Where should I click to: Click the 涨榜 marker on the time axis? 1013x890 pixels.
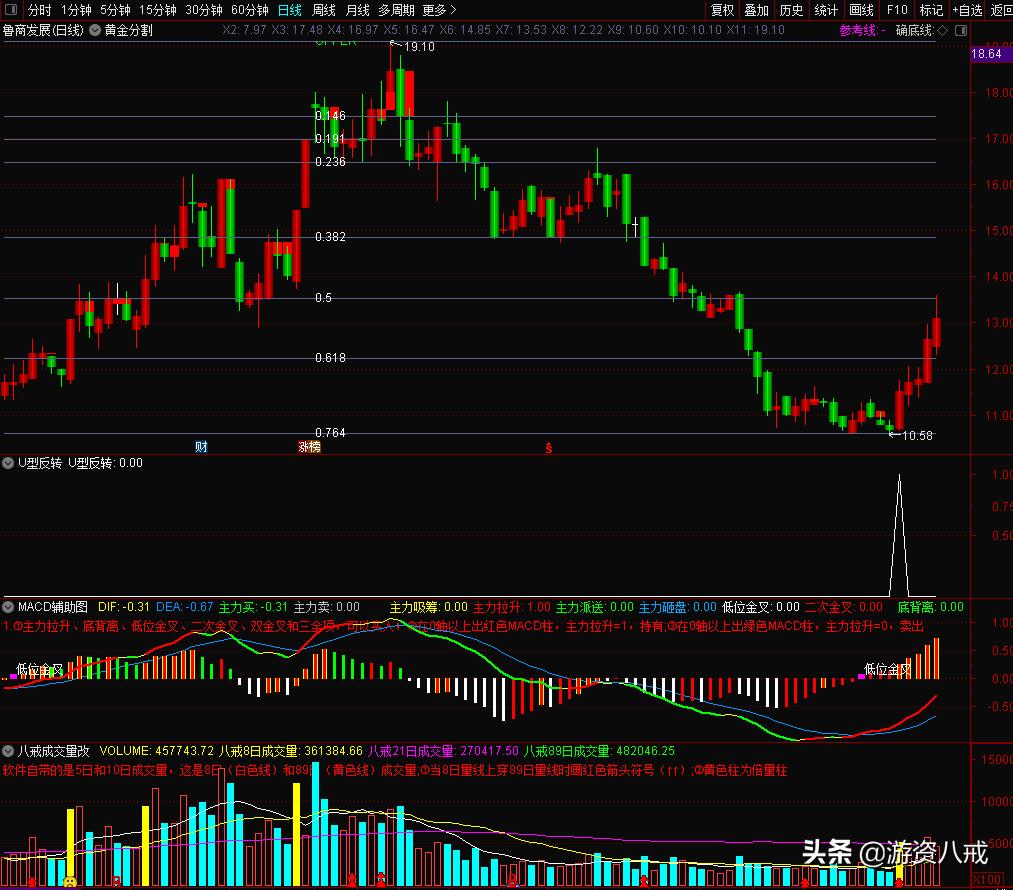click(x=309, y=446)
